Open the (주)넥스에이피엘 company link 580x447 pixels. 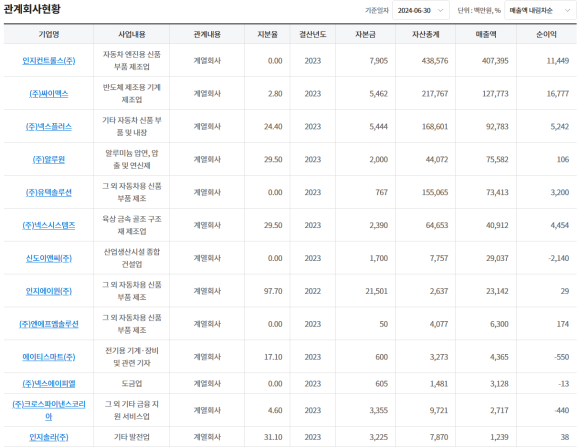click(x=49, y=384)
